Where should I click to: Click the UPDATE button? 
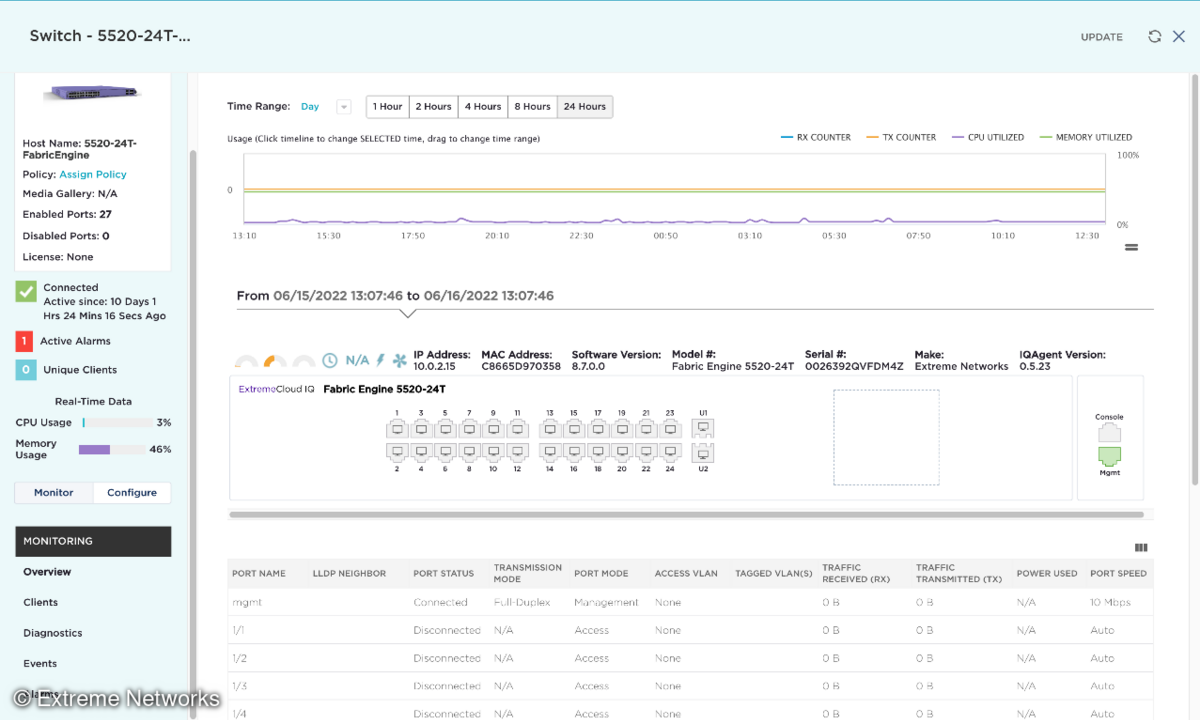coord(1101,37)
